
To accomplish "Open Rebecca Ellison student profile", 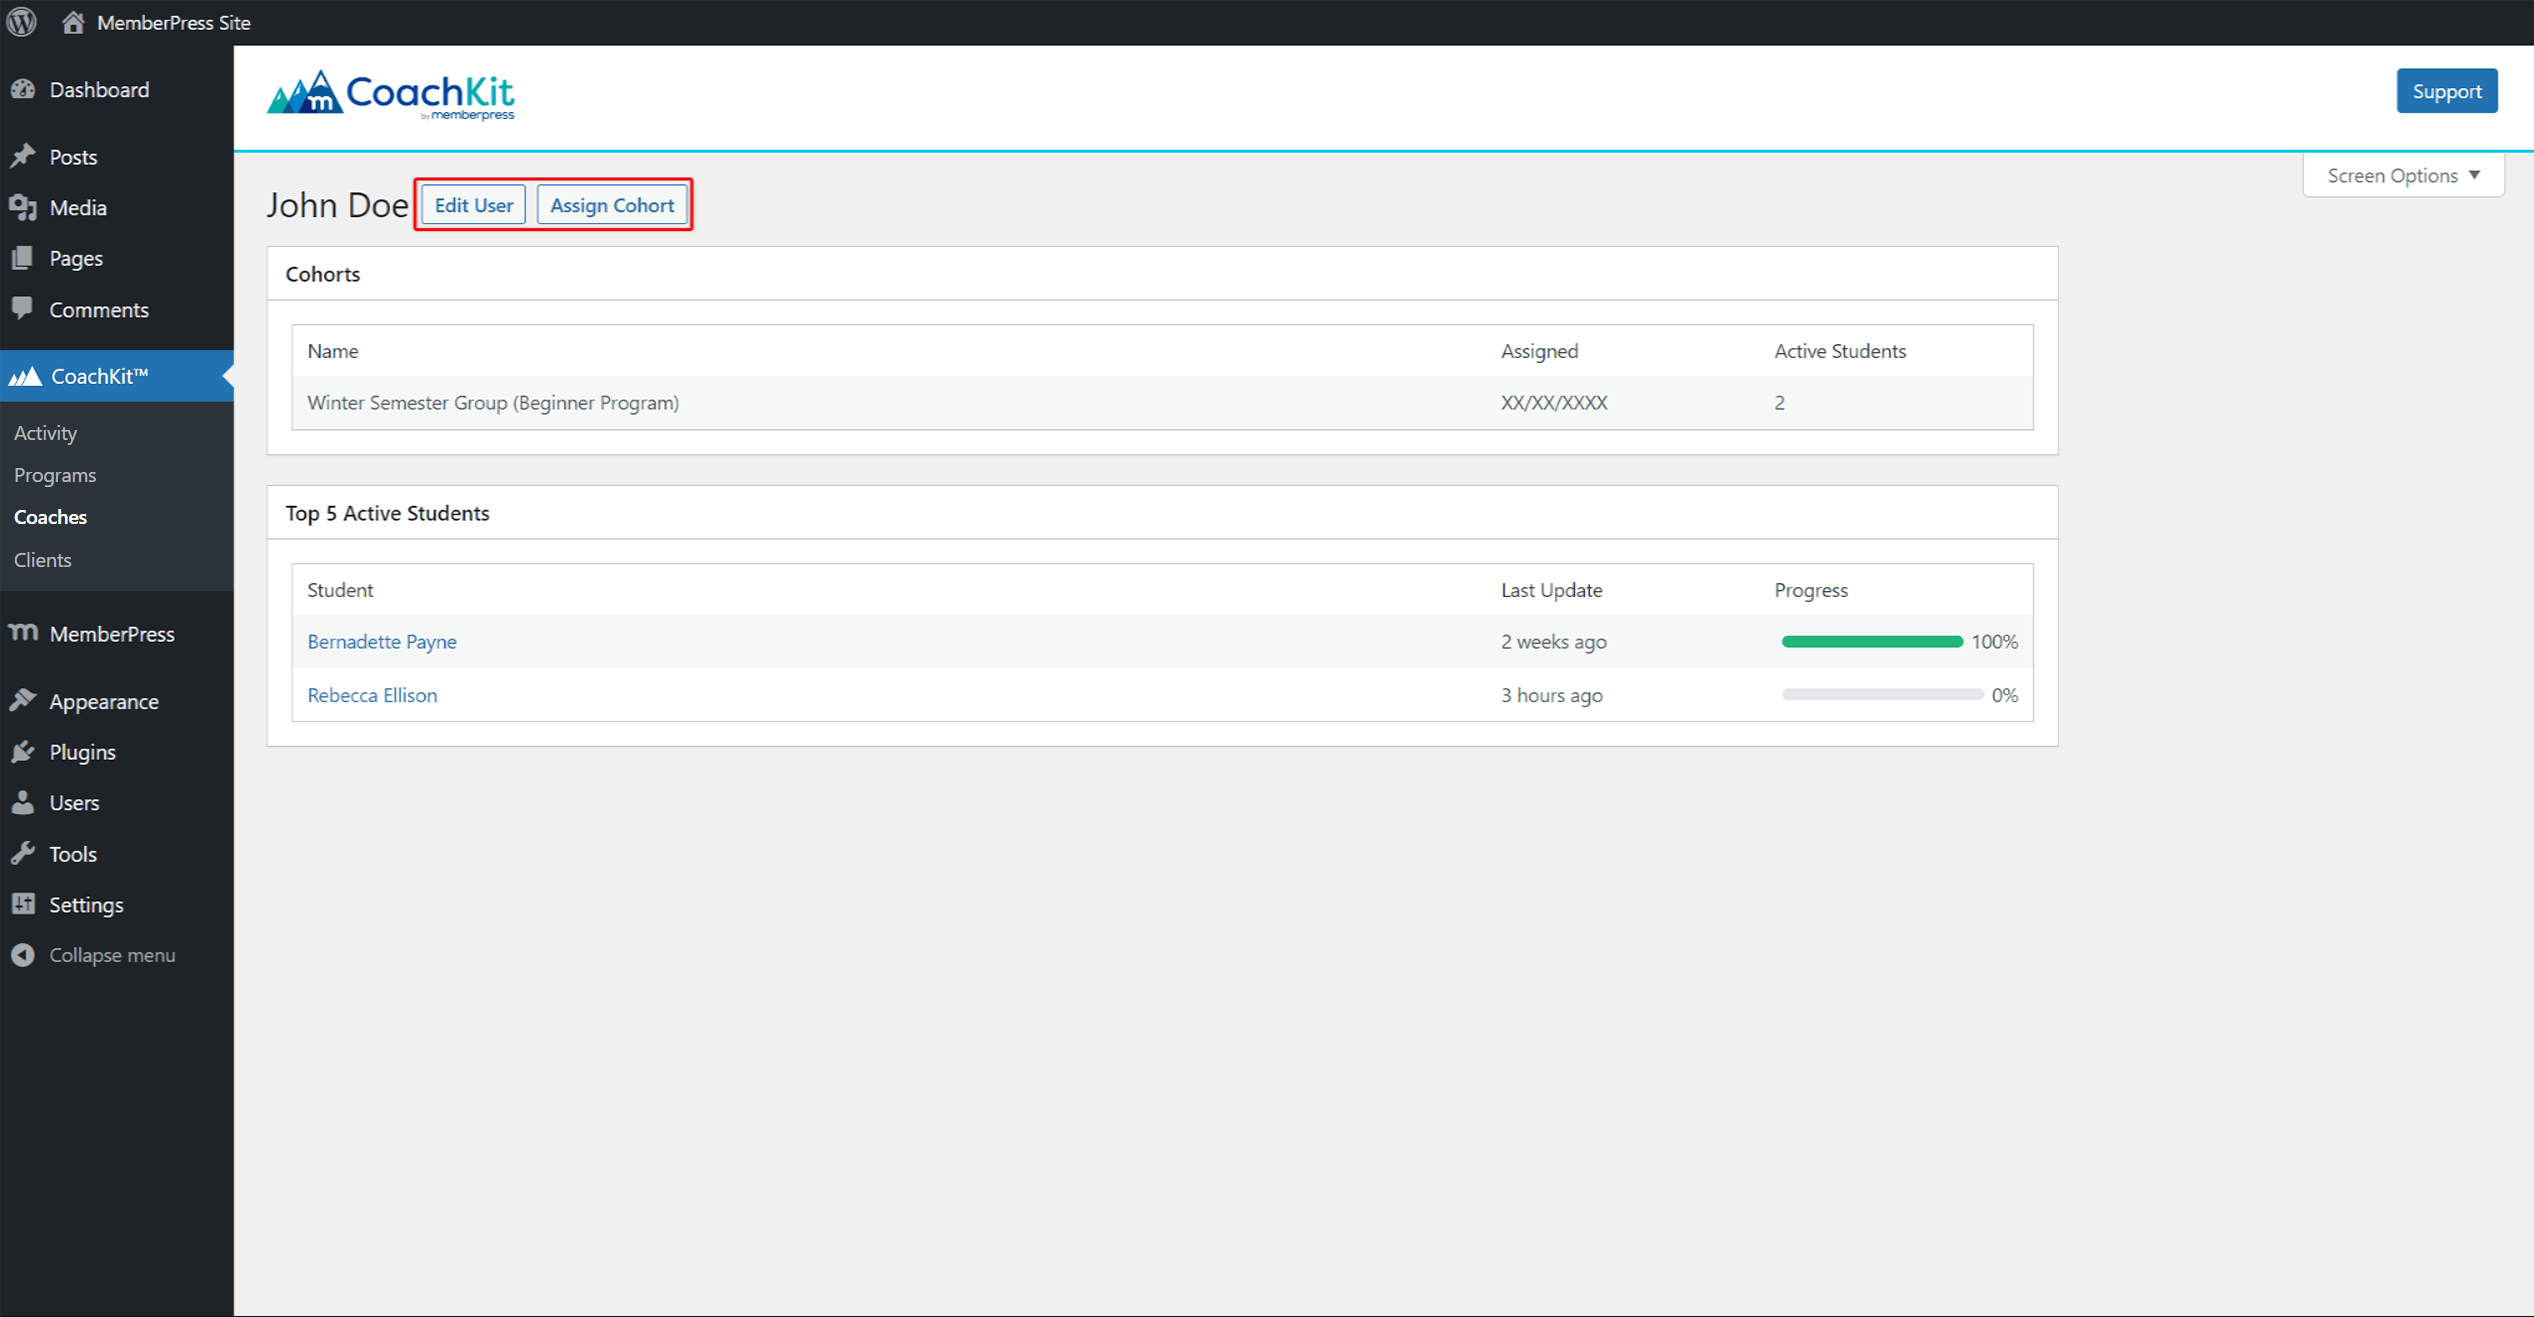I will 372,694.
